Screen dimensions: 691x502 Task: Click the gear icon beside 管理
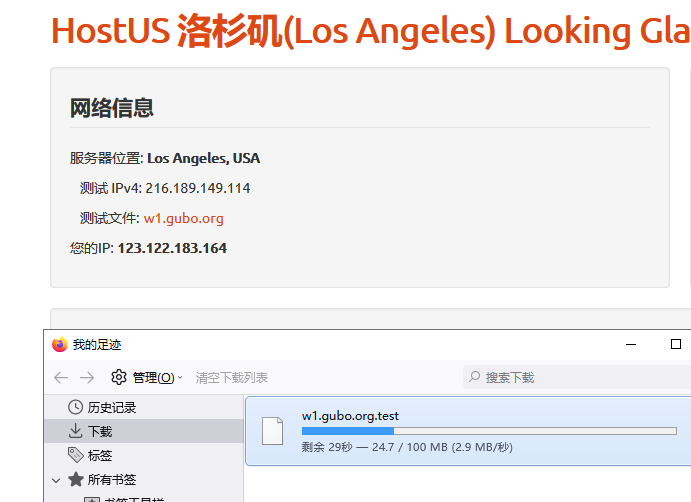tap(119, 377)
